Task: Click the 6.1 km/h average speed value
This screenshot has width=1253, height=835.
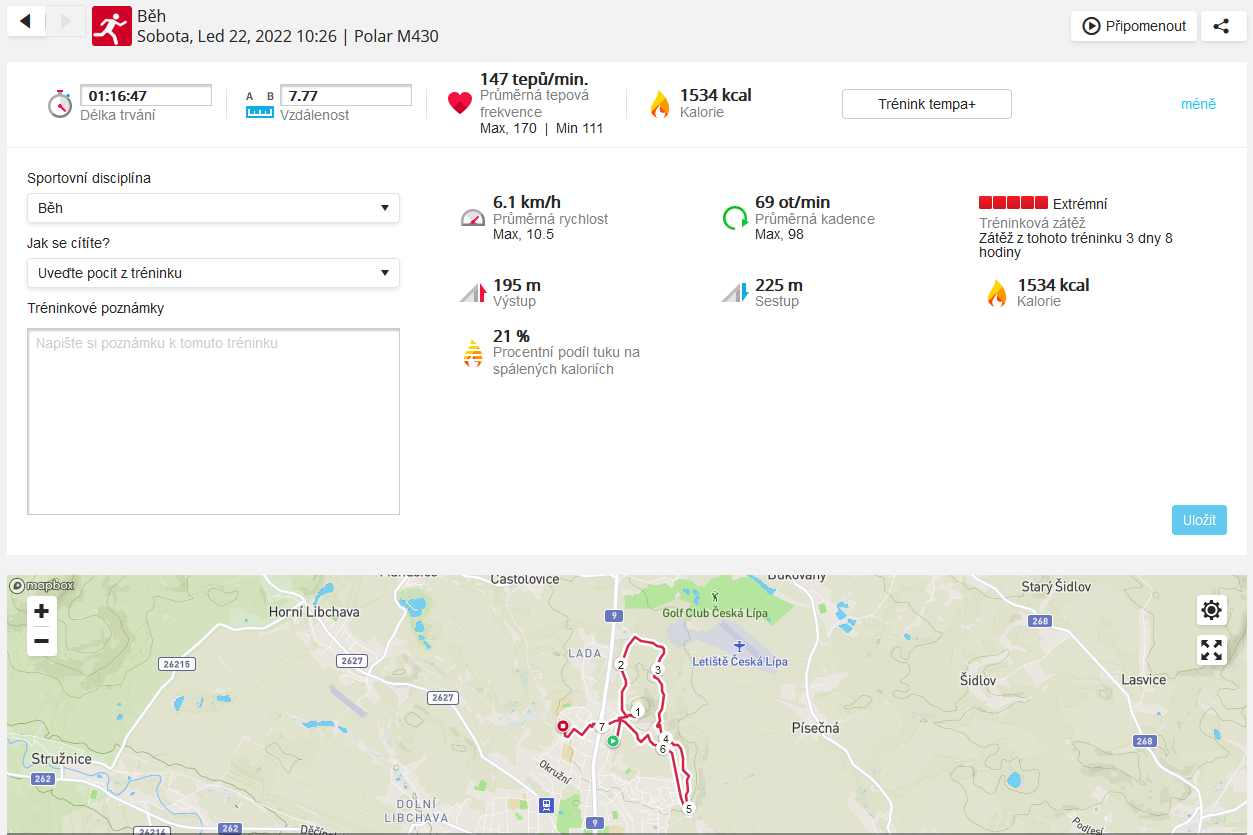Action: coord(527,202)
